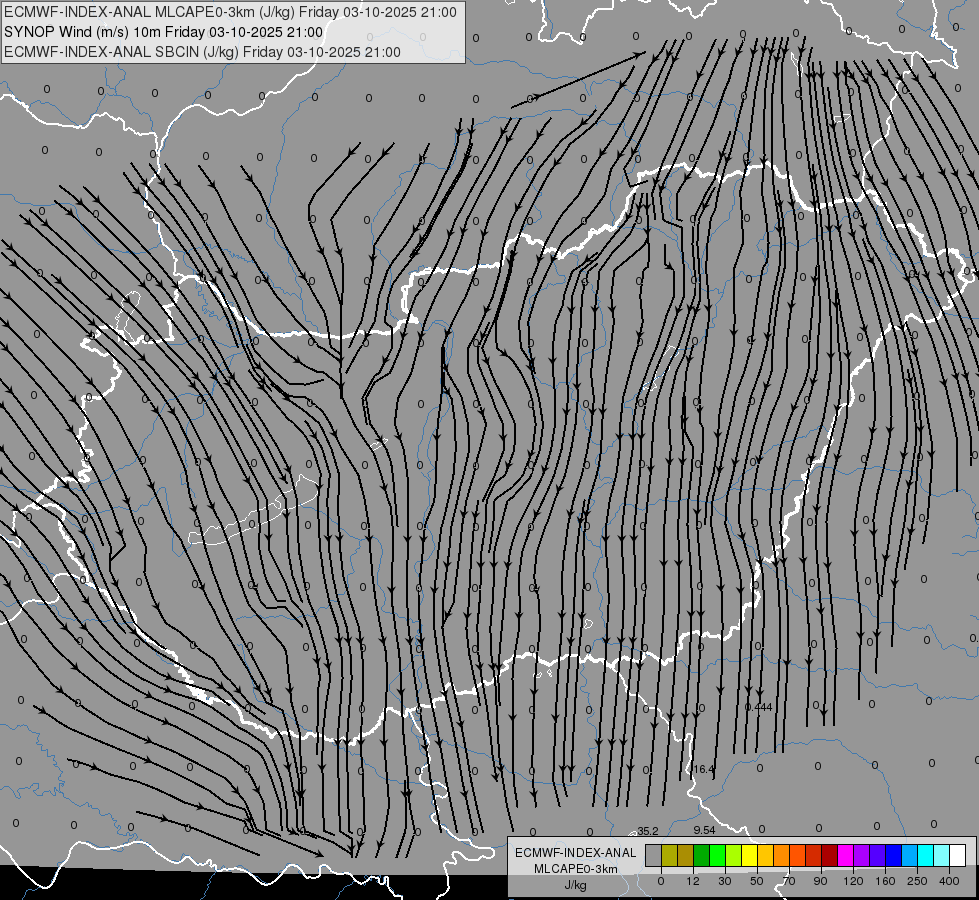The width and height of the screenshot is (979, 900).
Task: Click the MLCAPE0-3km label in the legend
Action: [575, 869]
